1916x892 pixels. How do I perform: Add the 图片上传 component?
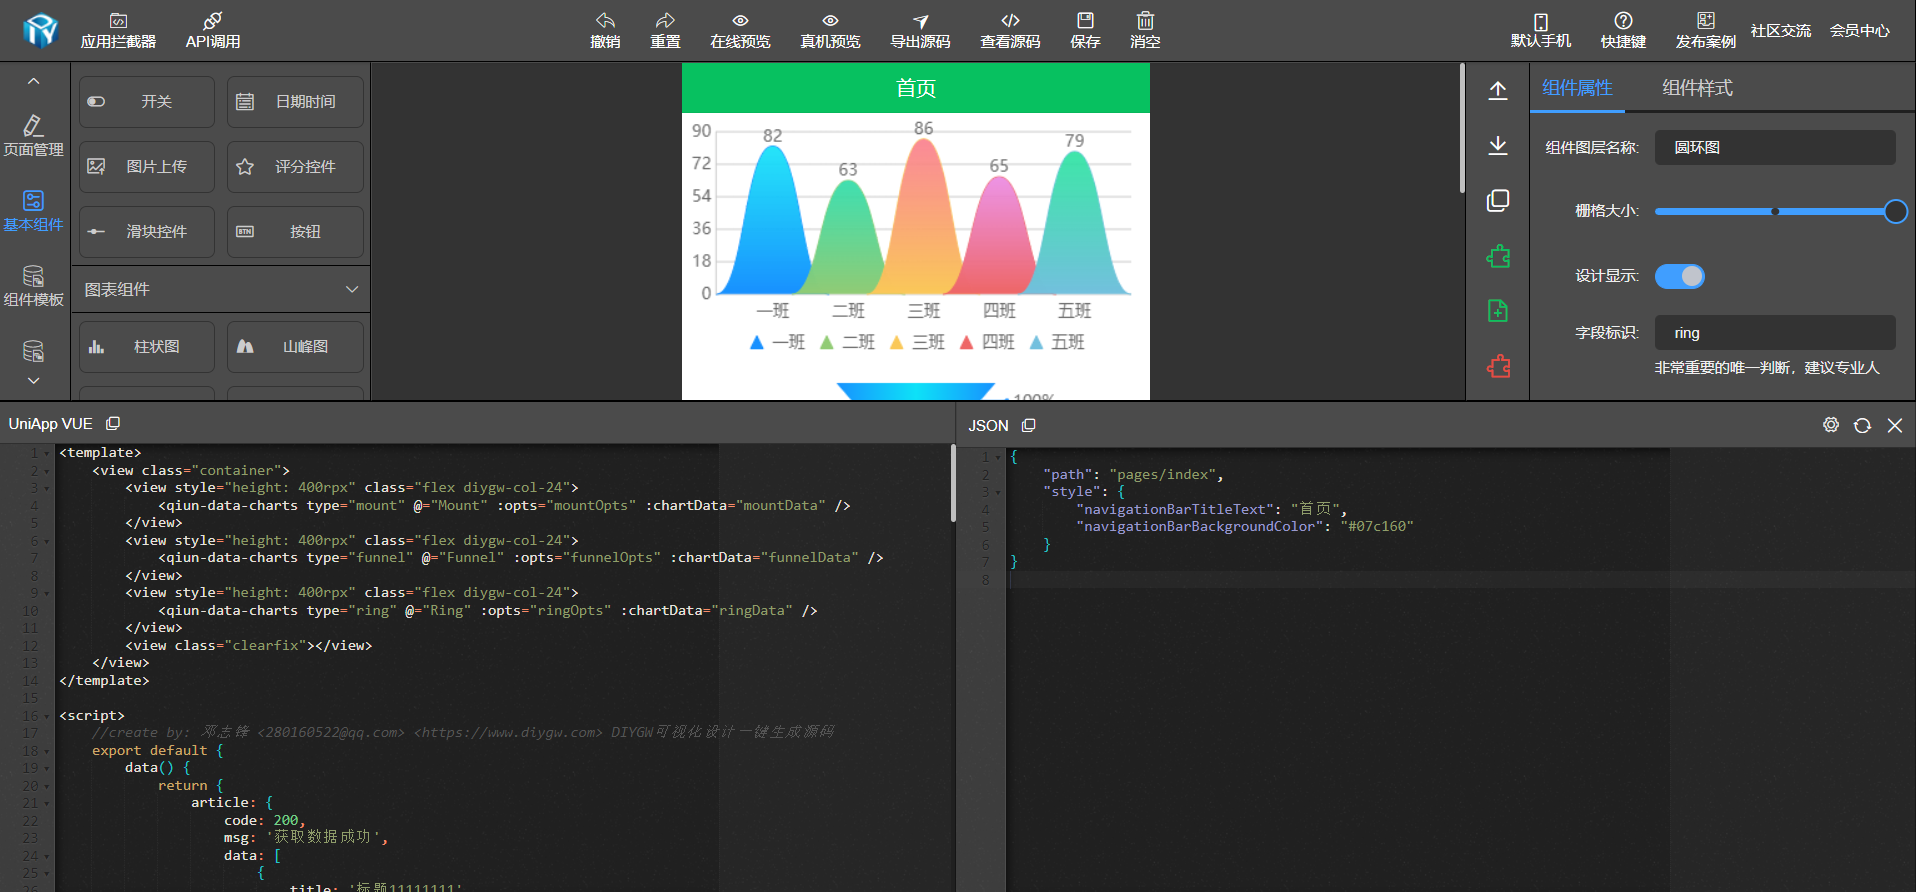[x=147, y=167]
